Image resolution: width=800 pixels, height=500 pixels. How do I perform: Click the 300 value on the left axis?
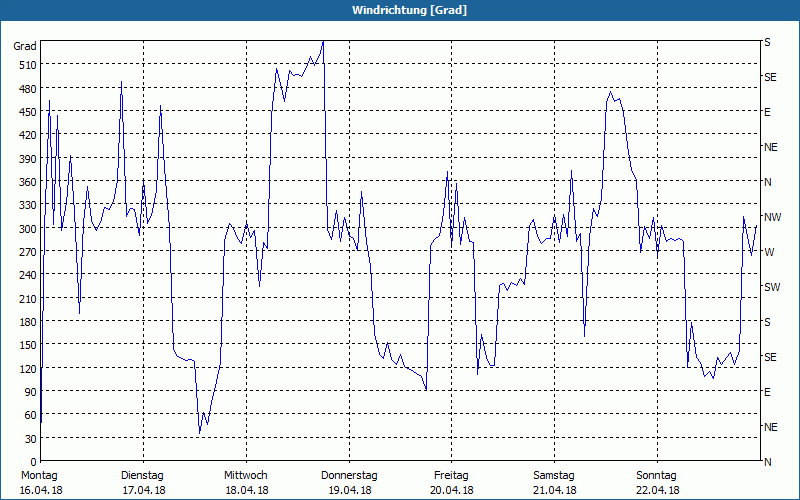tap(28, 229)
